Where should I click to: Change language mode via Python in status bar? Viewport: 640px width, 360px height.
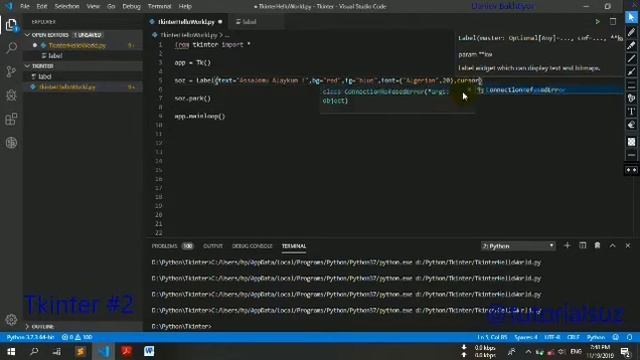pyautogui.click(x=596, y=337)
